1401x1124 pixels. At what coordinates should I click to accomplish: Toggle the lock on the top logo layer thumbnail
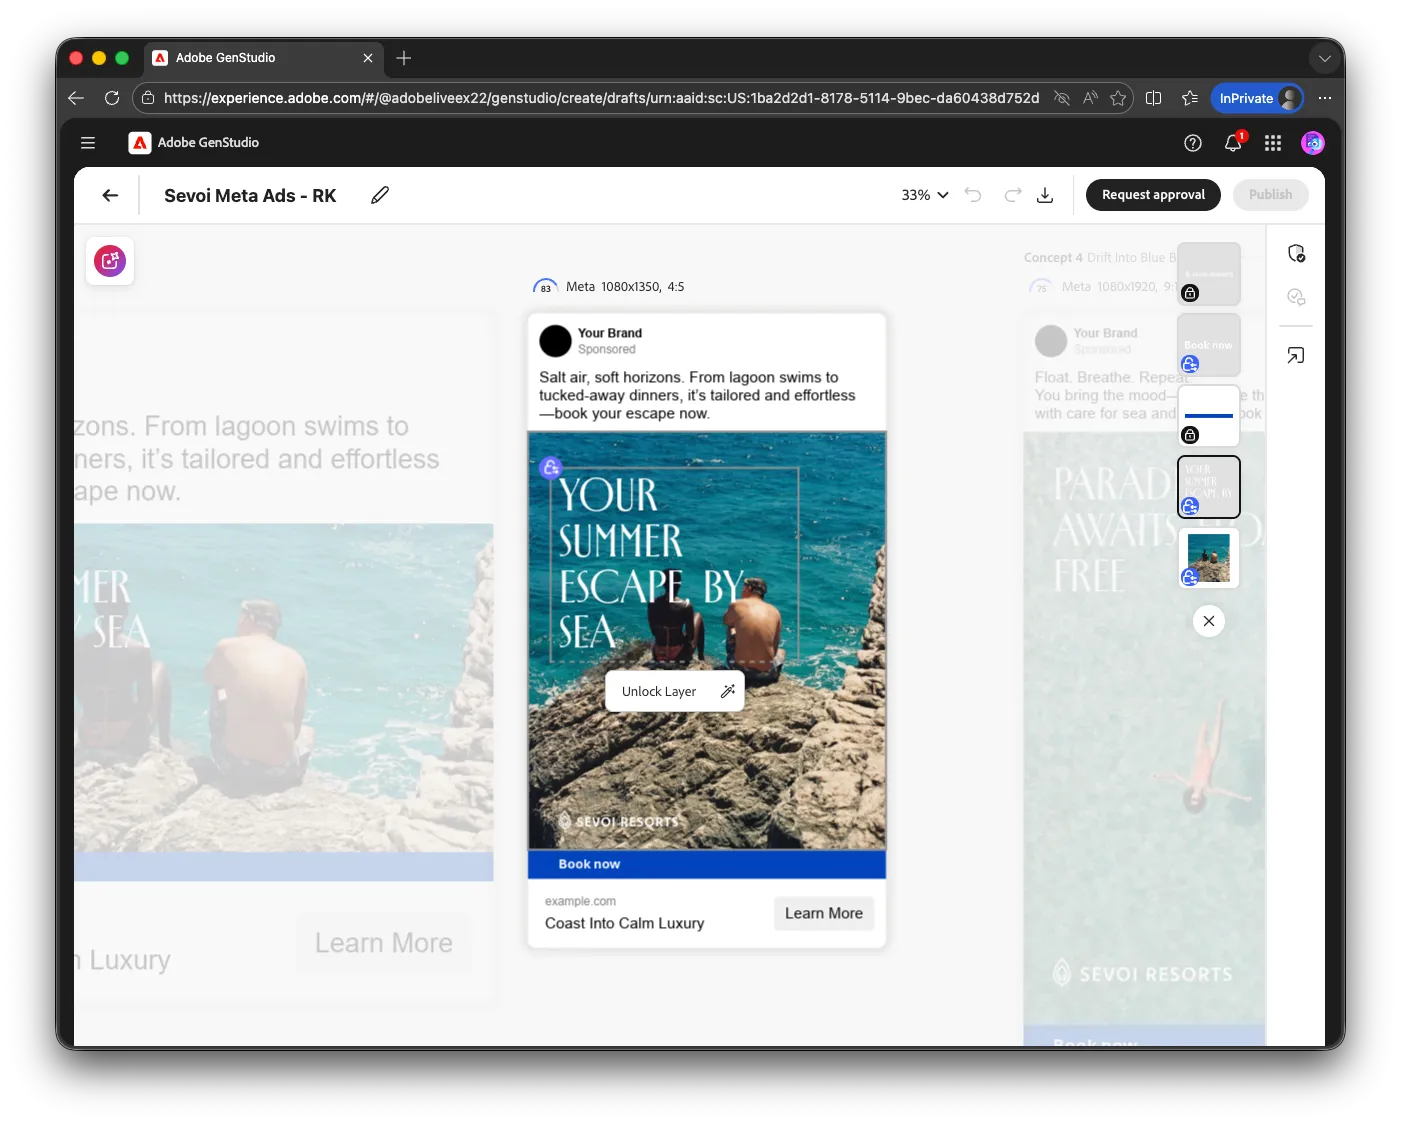[x=1190, y=293]
